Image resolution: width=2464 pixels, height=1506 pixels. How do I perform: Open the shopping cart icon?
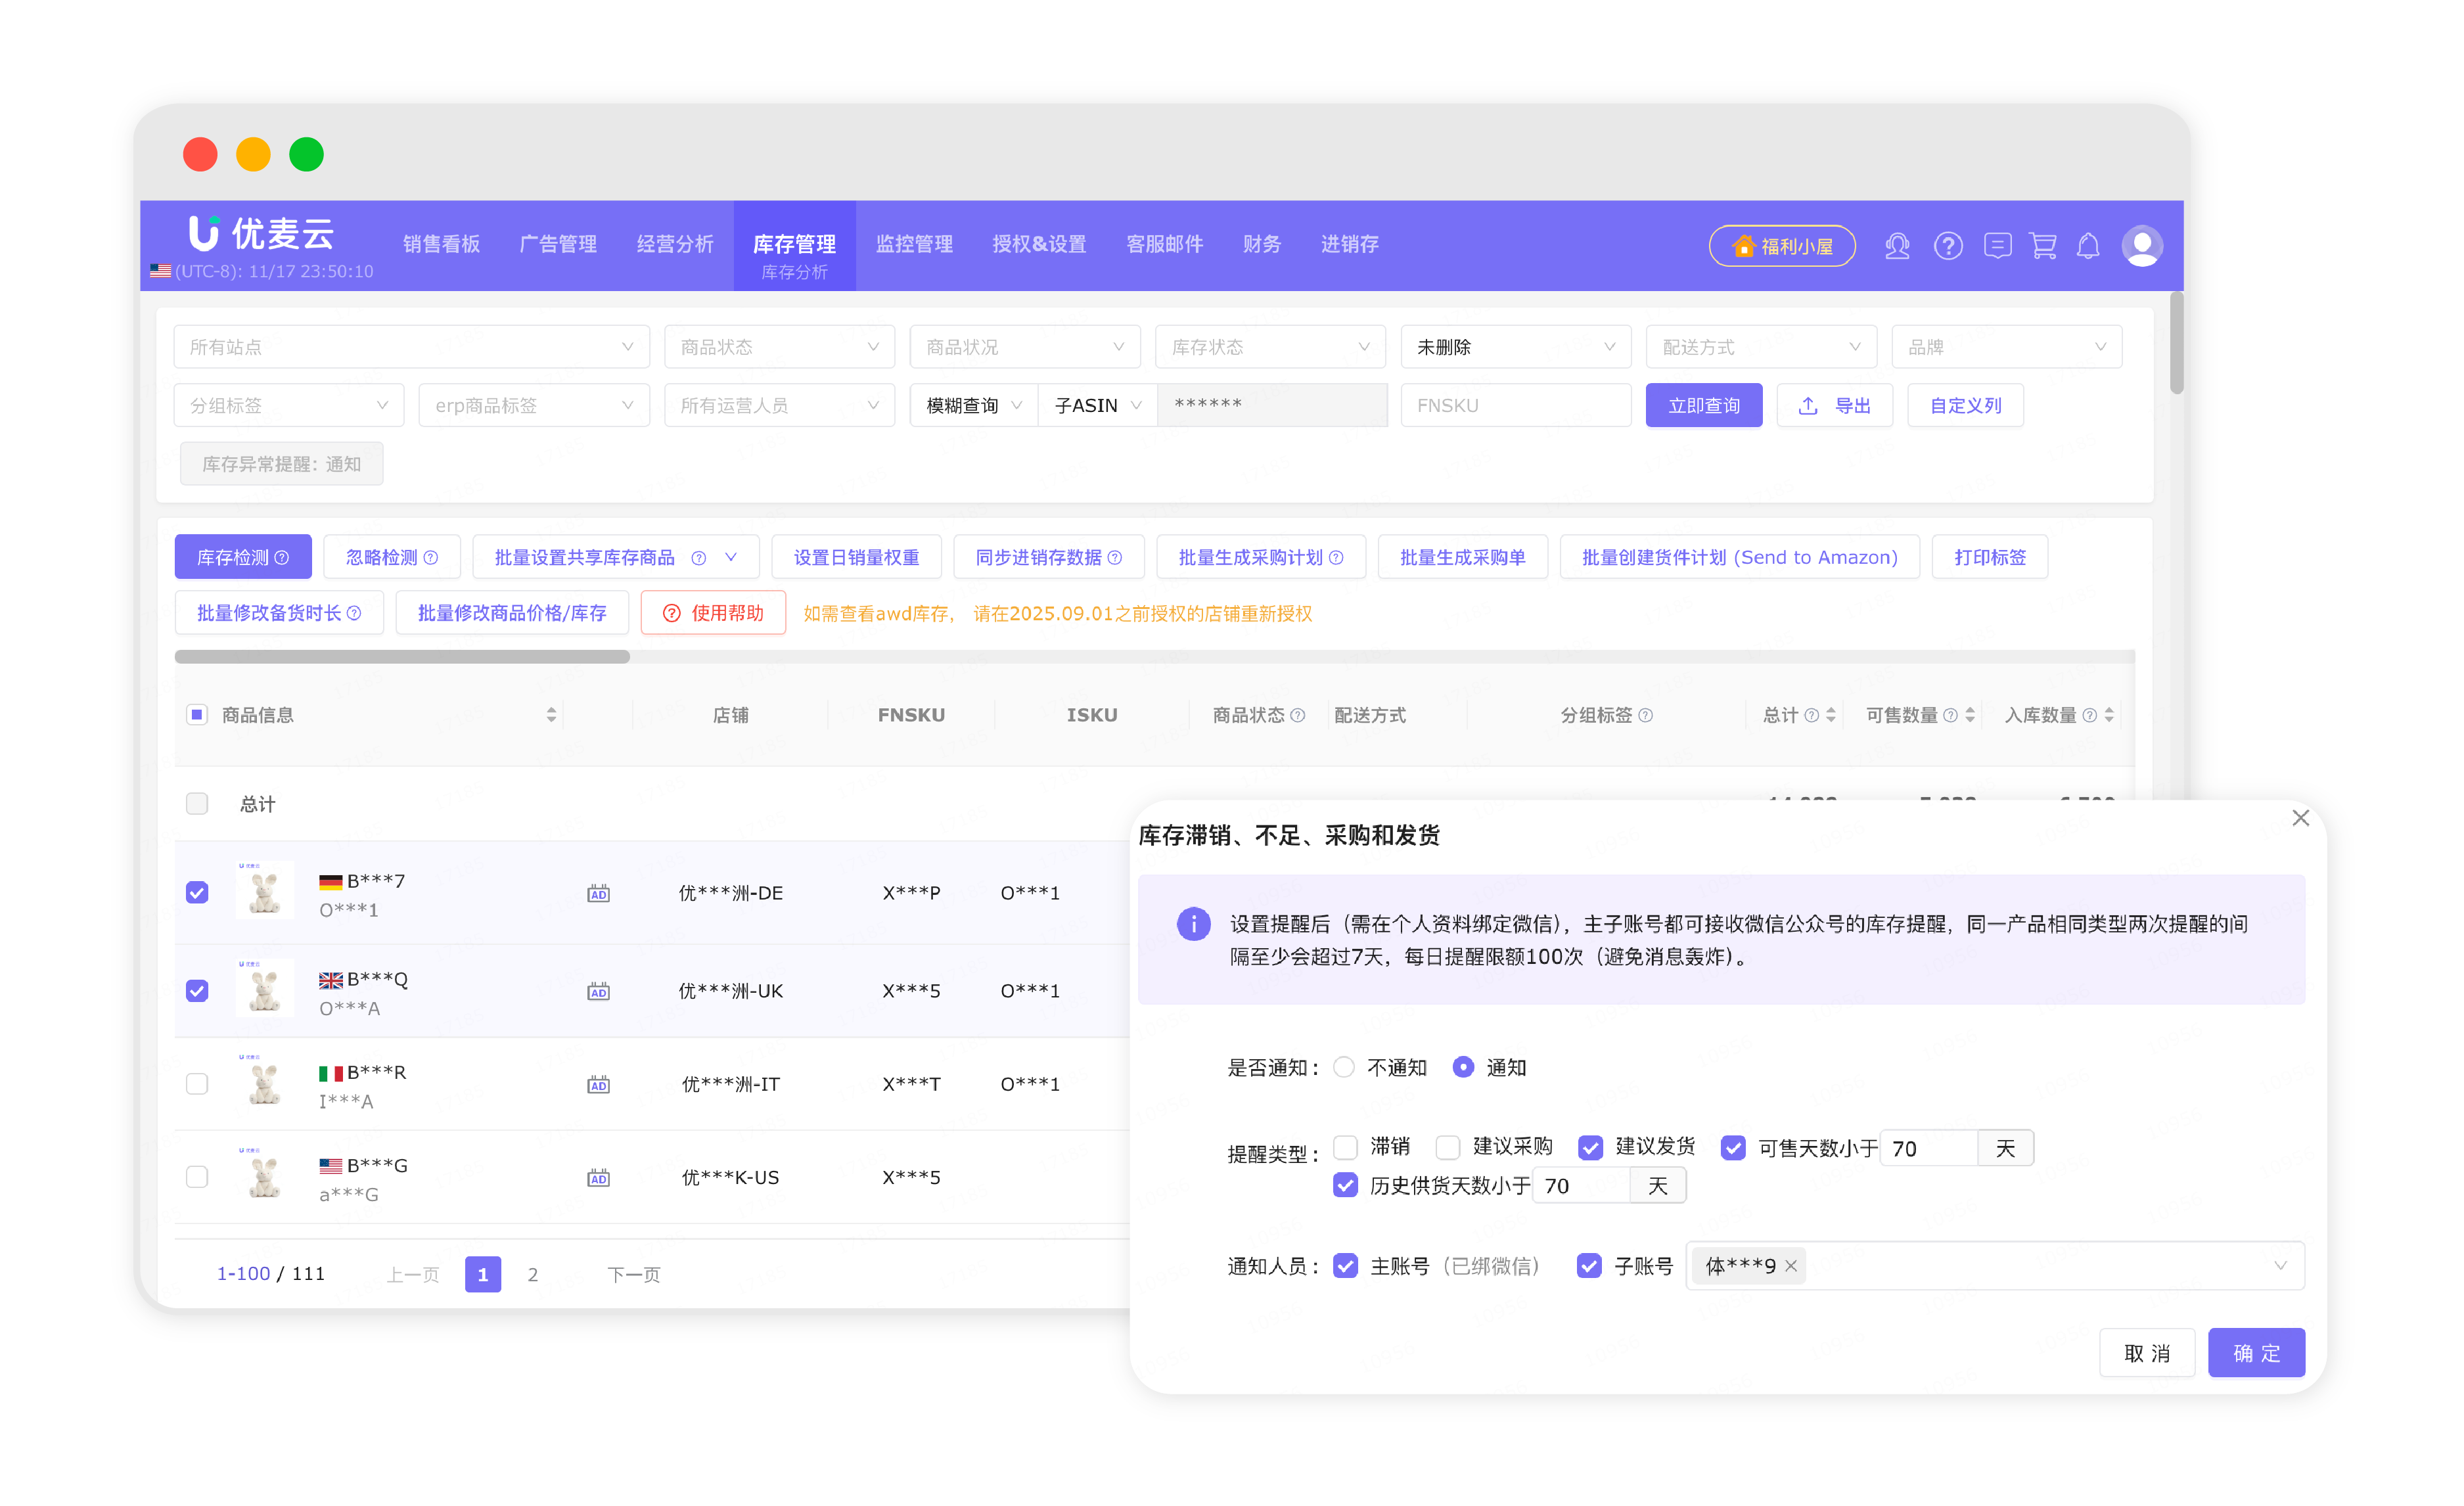coord(2042,246)
